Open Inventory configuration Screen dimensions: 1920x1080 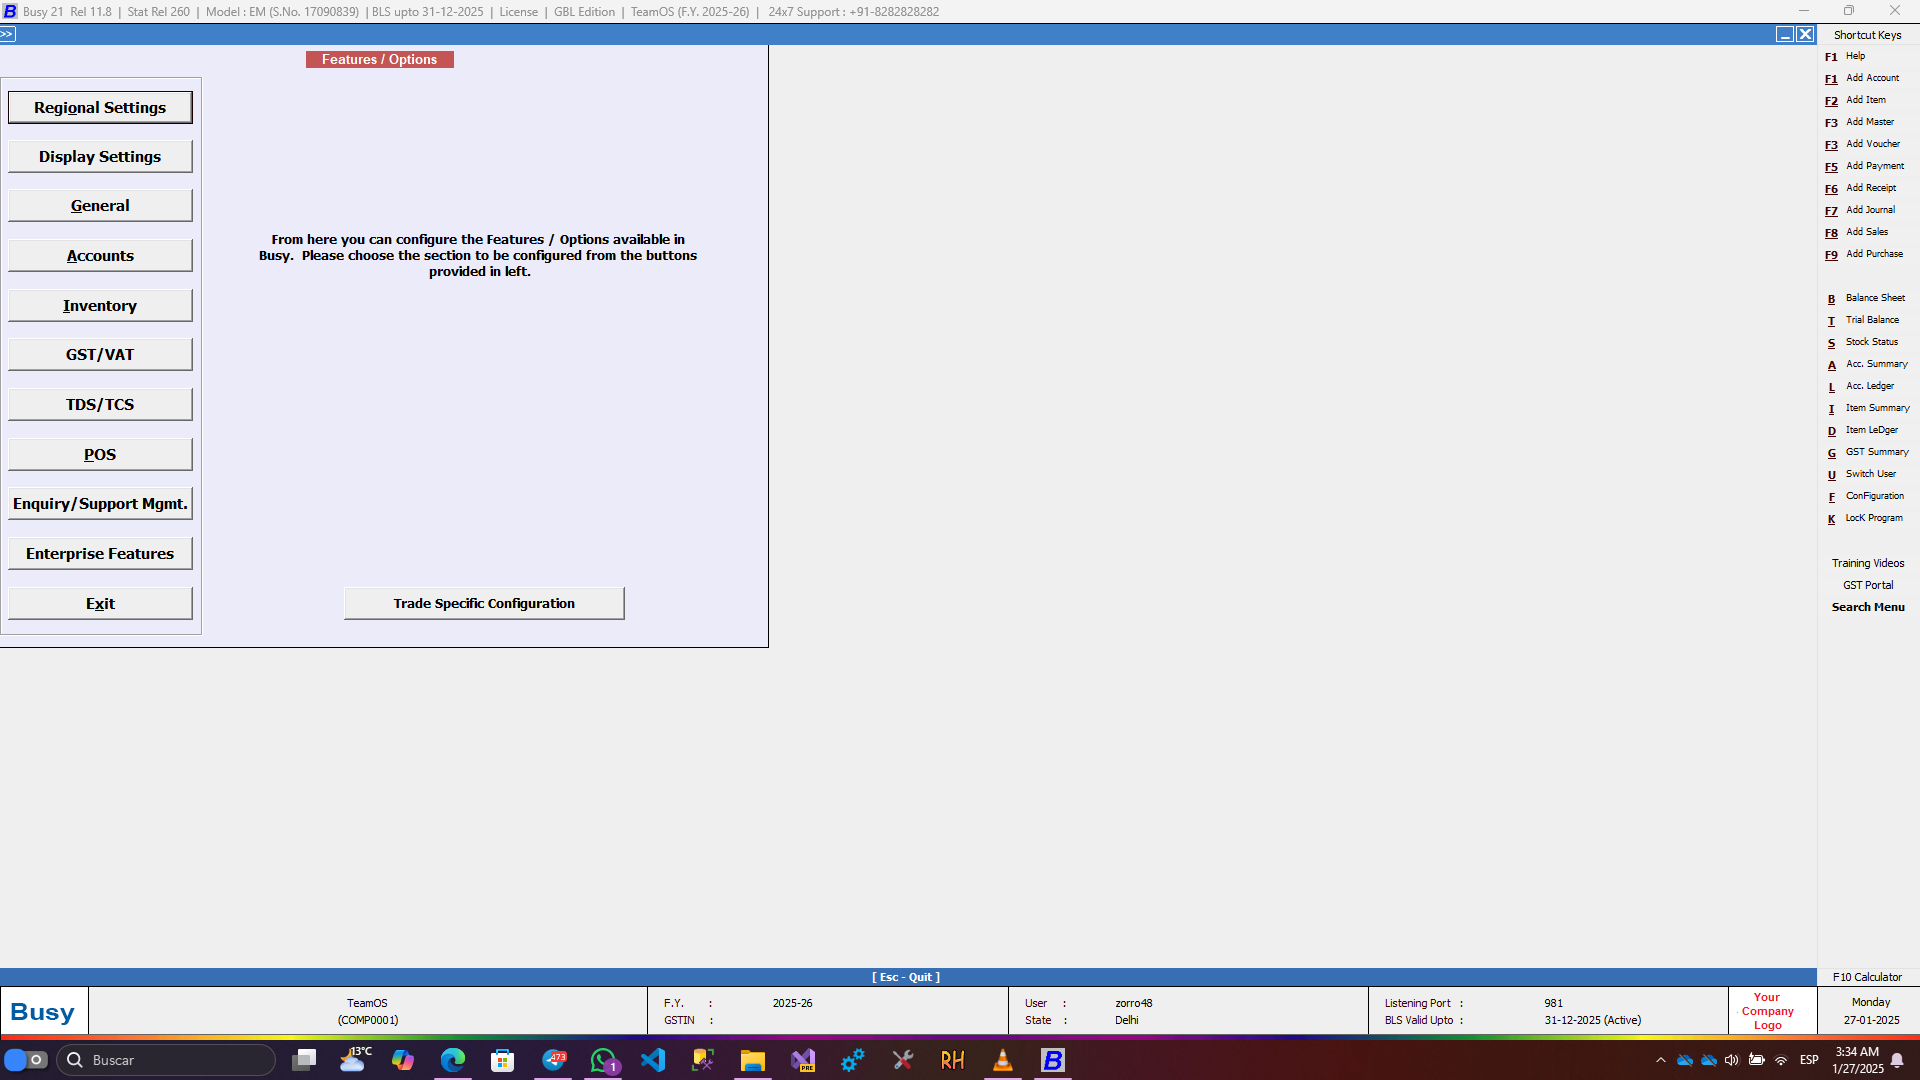click(100, 305)
